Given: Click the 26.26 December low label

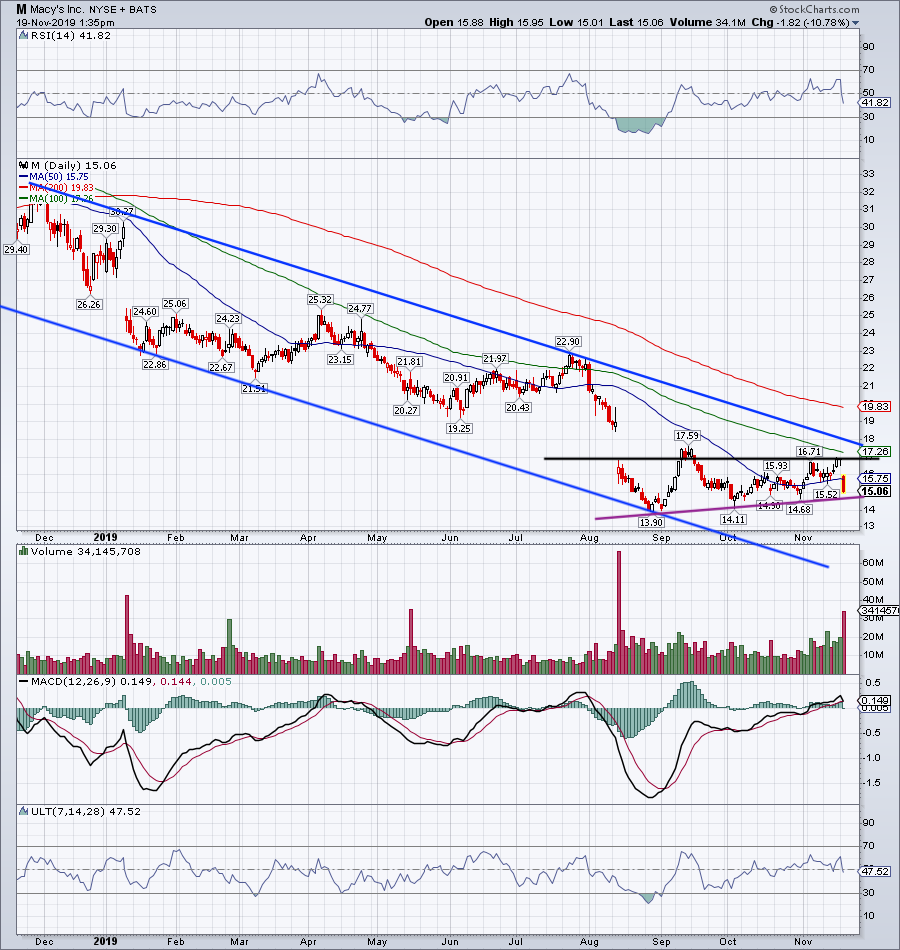Looking at the screenshot, I should click(x=88, y=304).
